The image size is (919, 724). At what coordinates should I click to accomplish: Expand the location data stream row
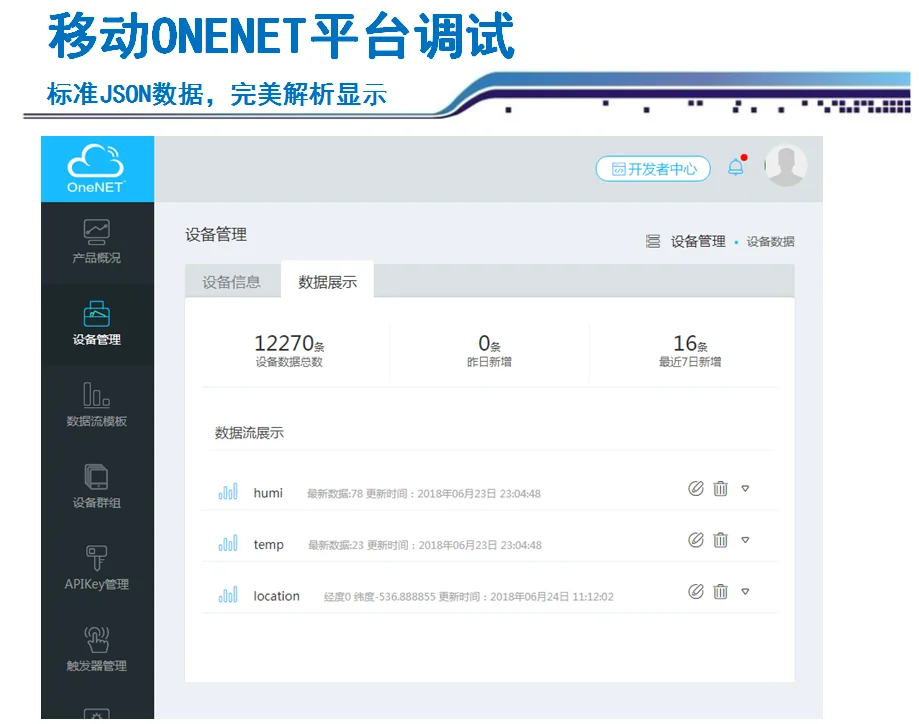[x=746, y=592]
